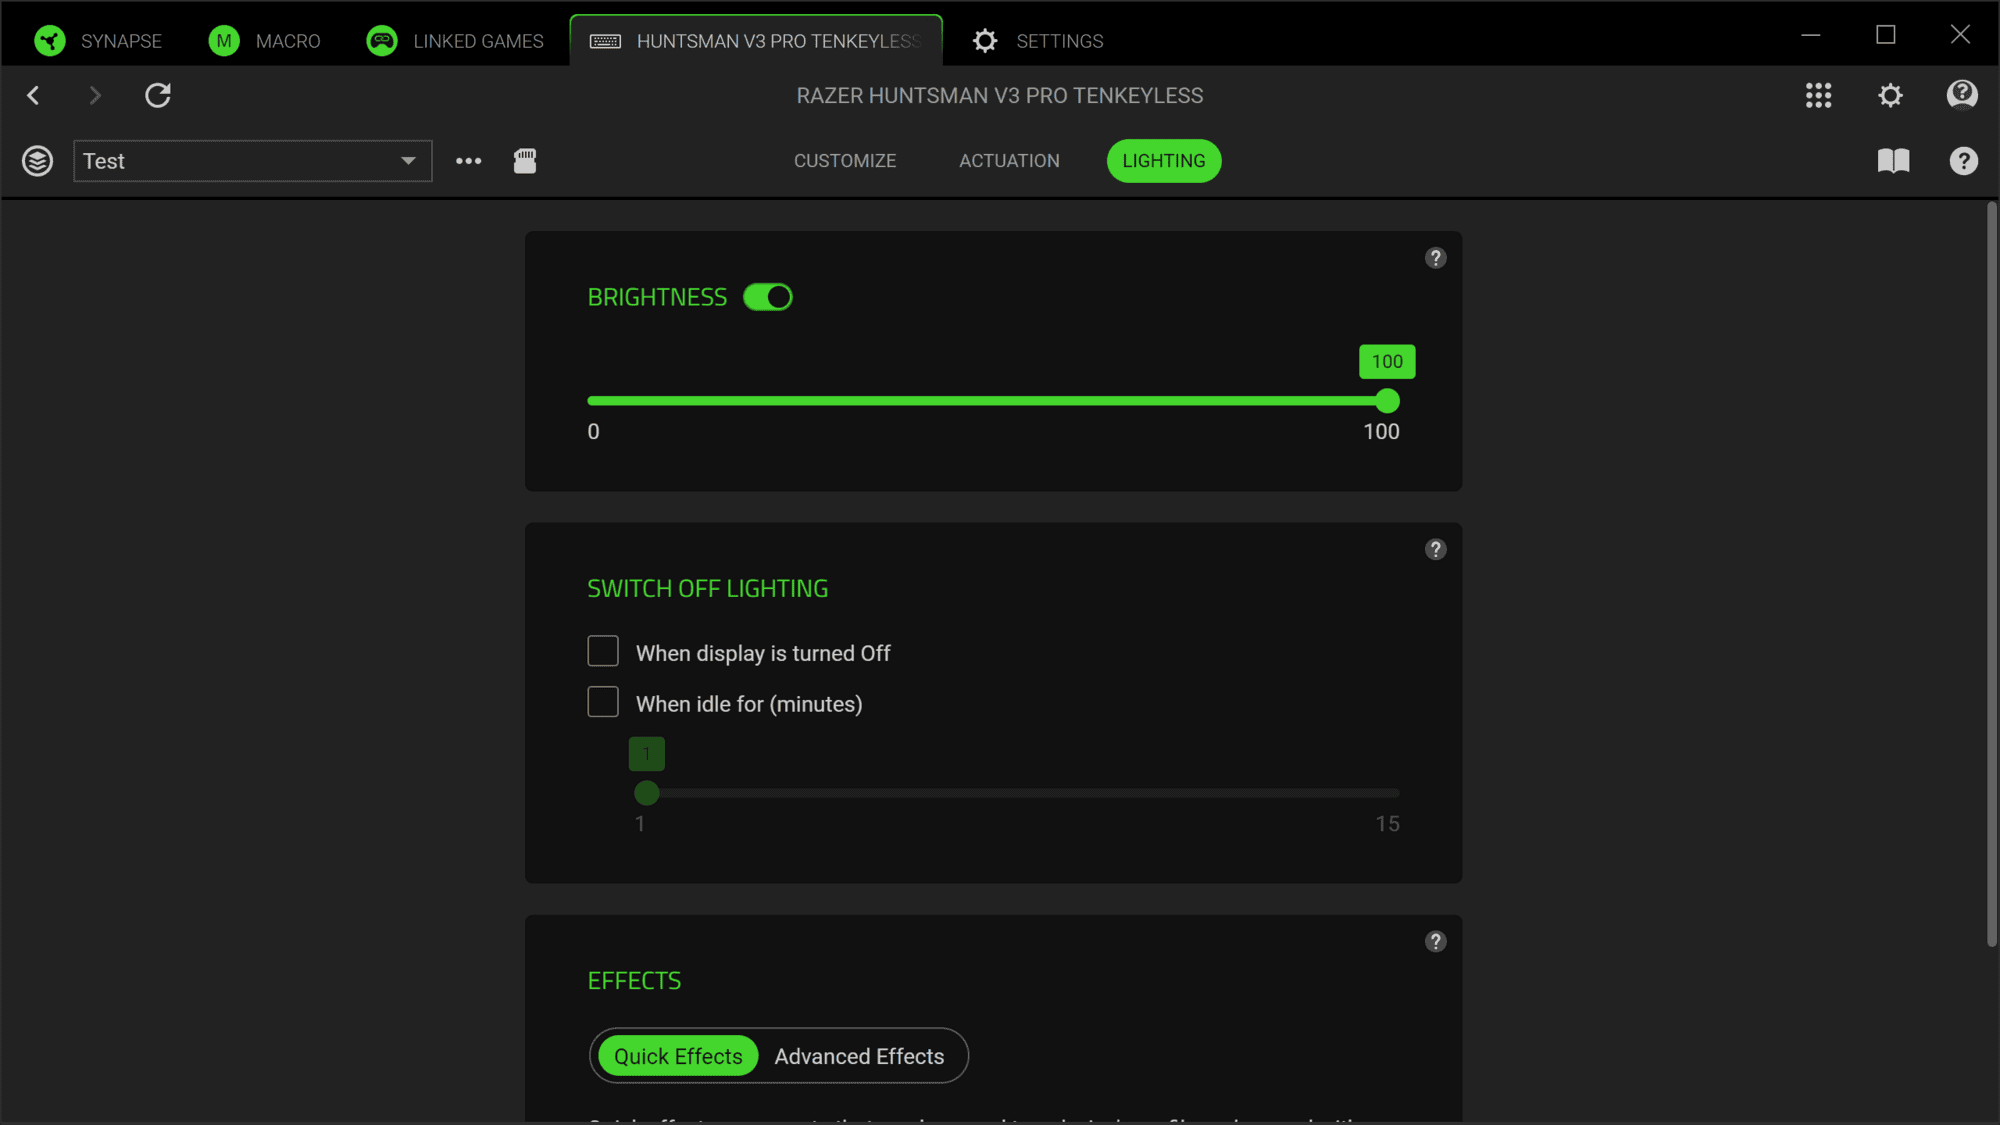Click the layered profiles icon

(38, 161)
